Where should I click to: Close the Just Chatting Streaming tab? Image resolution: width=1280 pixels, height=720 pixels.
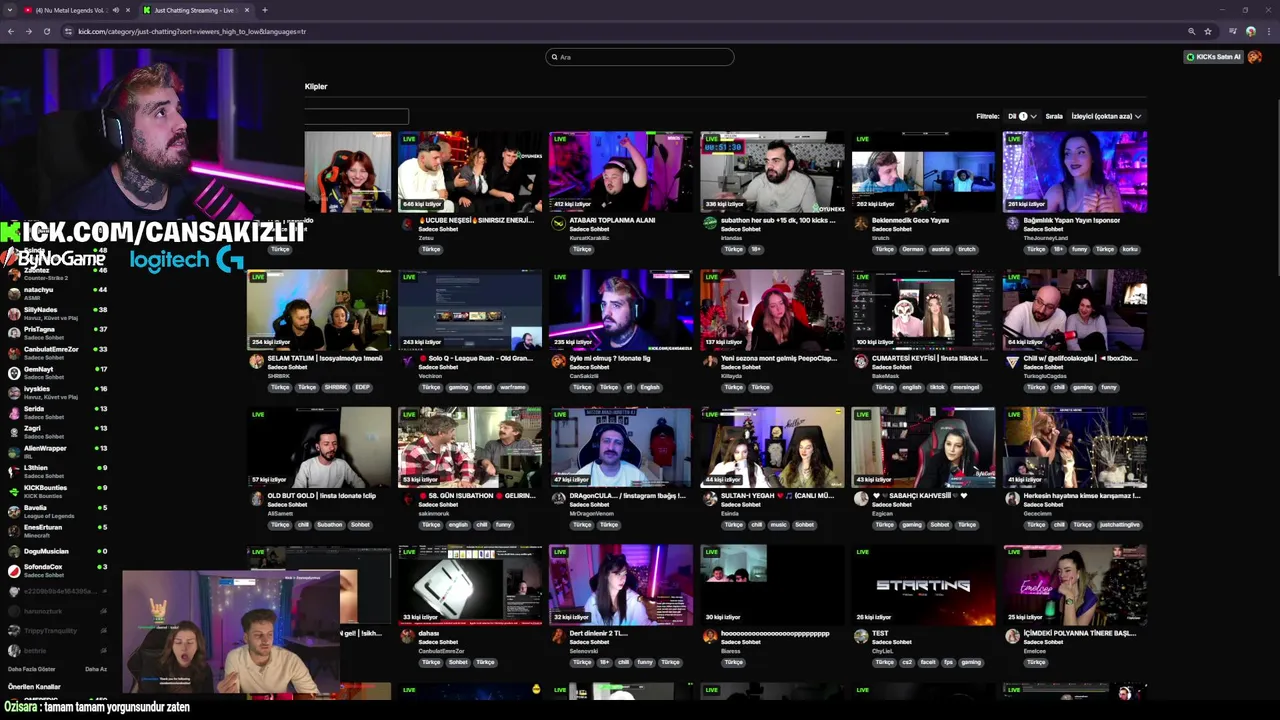[x=245, y=10]
